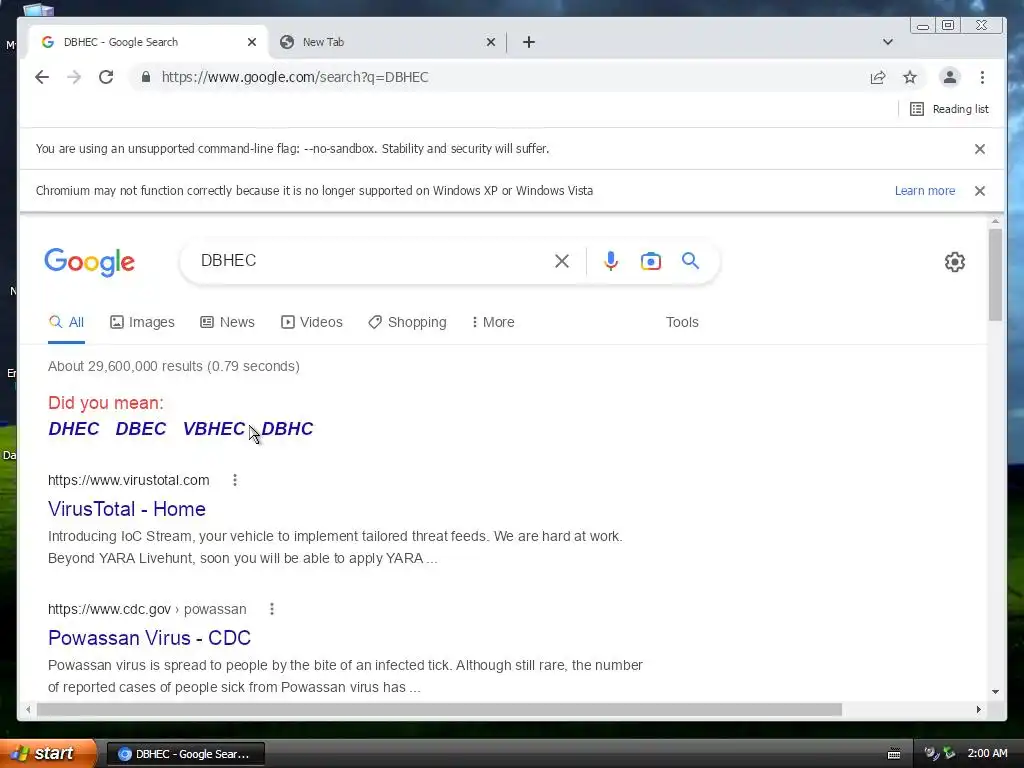Click the 2:00 AM taskbar clock
Screen dimensions: 1024x768
pyautogui.click(x=987, y=753)
